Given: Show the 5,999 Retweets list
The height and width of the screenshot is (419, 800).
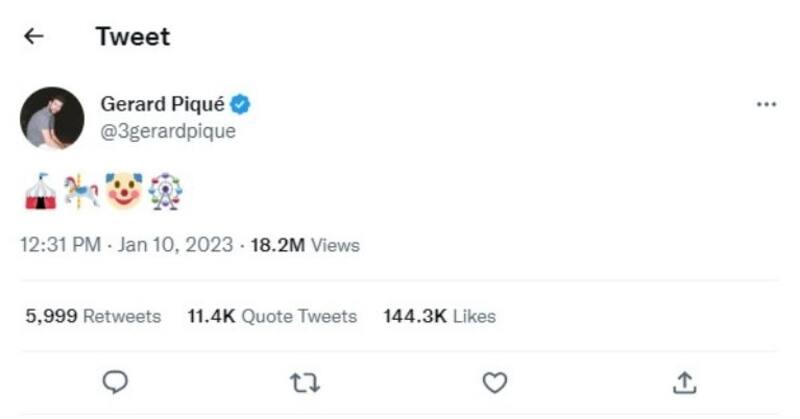Looking at the screenshot, I should (92, 317).
